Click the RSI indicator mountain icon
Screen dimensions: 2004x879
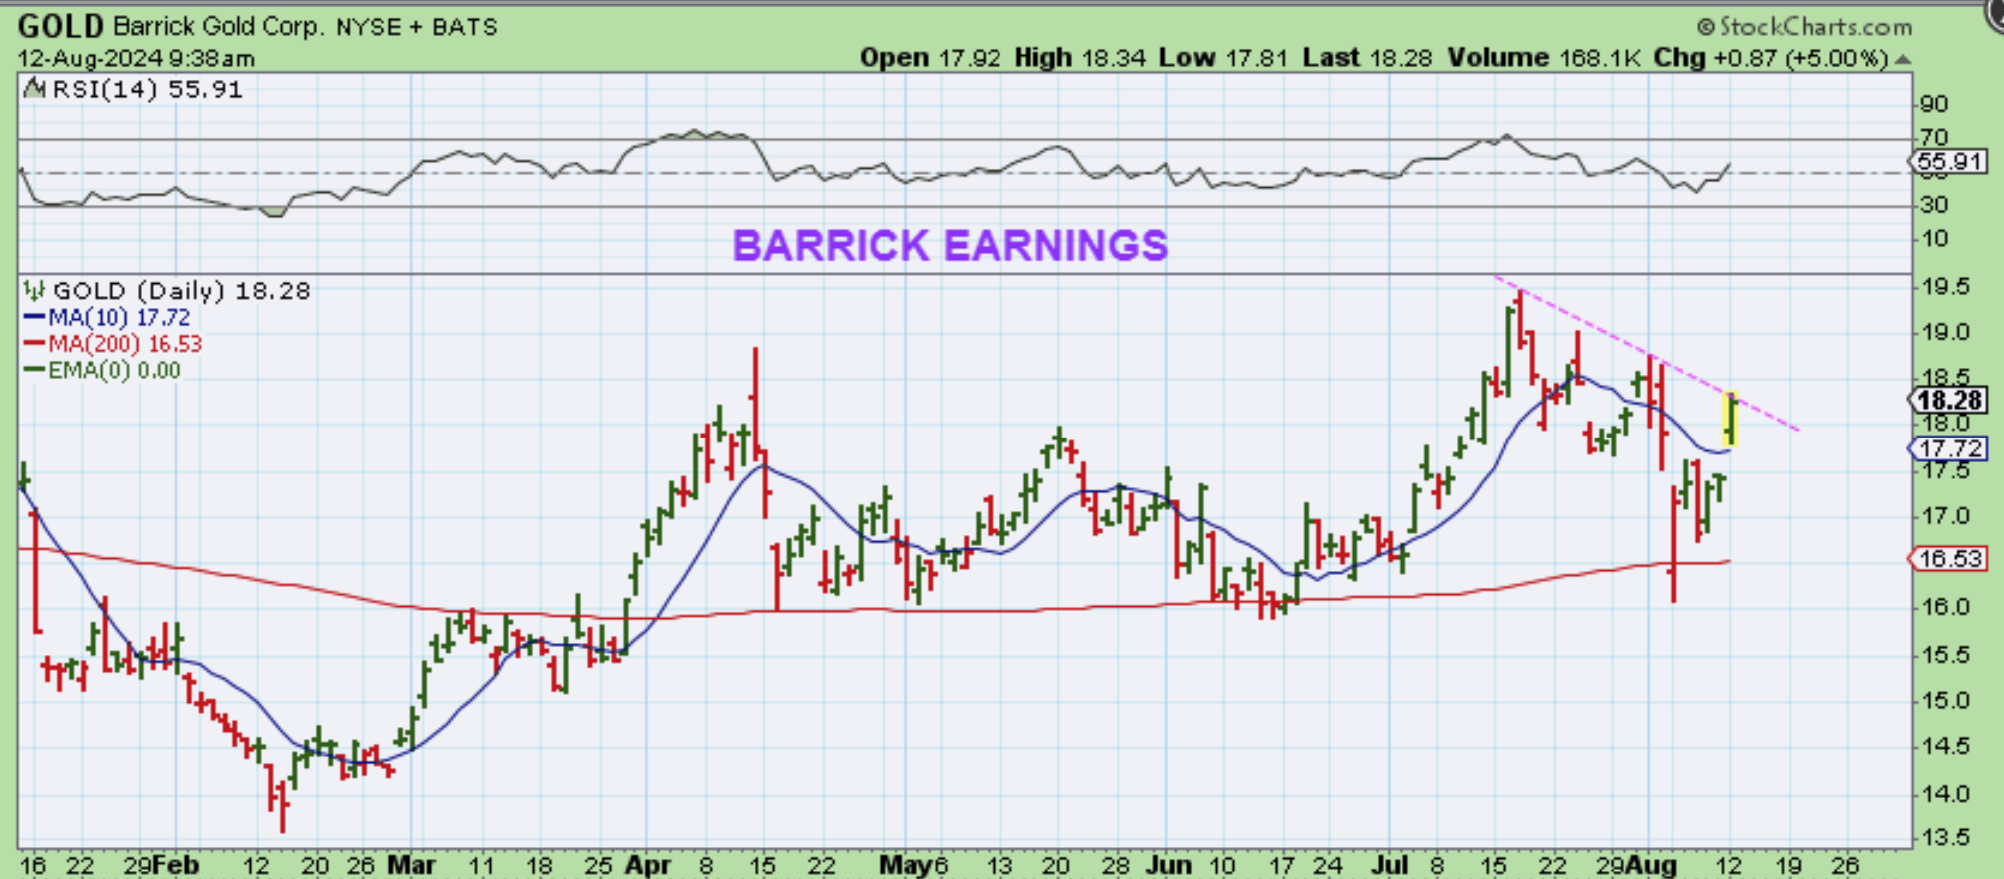tap(35, 89)
